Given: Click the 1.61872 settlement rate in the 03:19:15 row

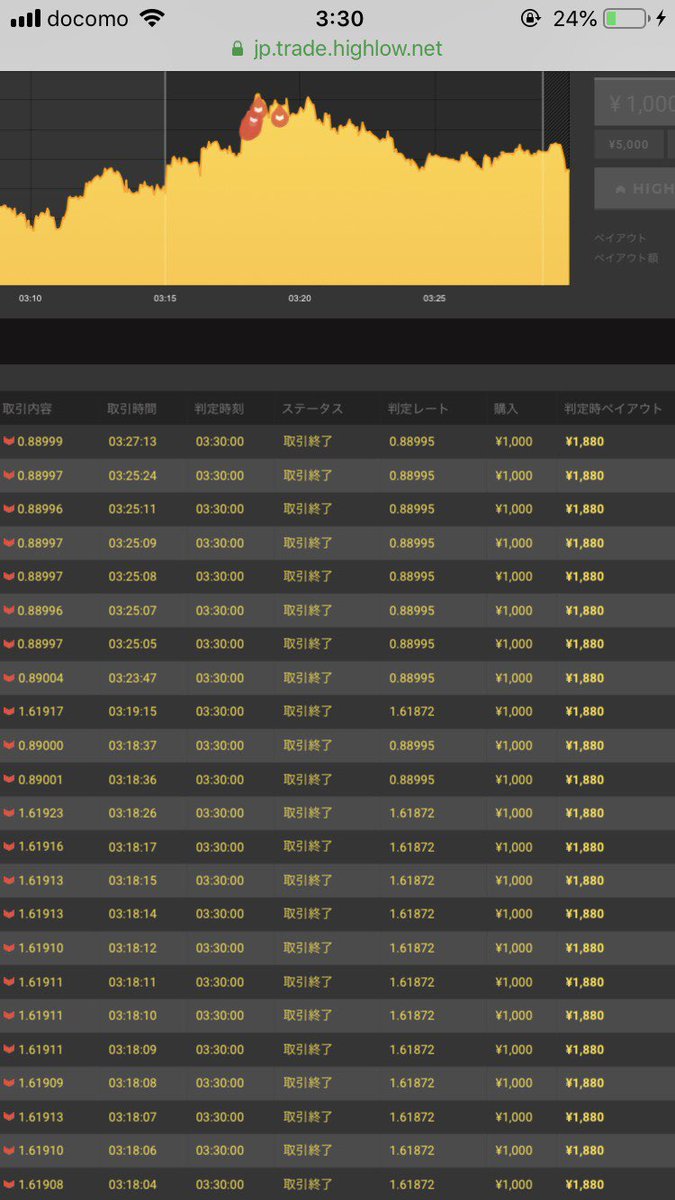Looking at the screenshot, I should [412, 711].
